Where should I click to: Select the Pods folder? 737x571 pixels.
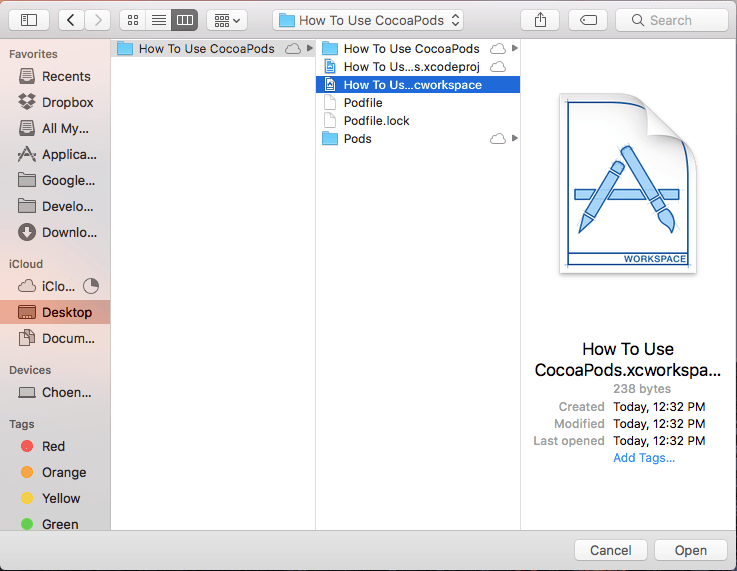pos(418,139)
